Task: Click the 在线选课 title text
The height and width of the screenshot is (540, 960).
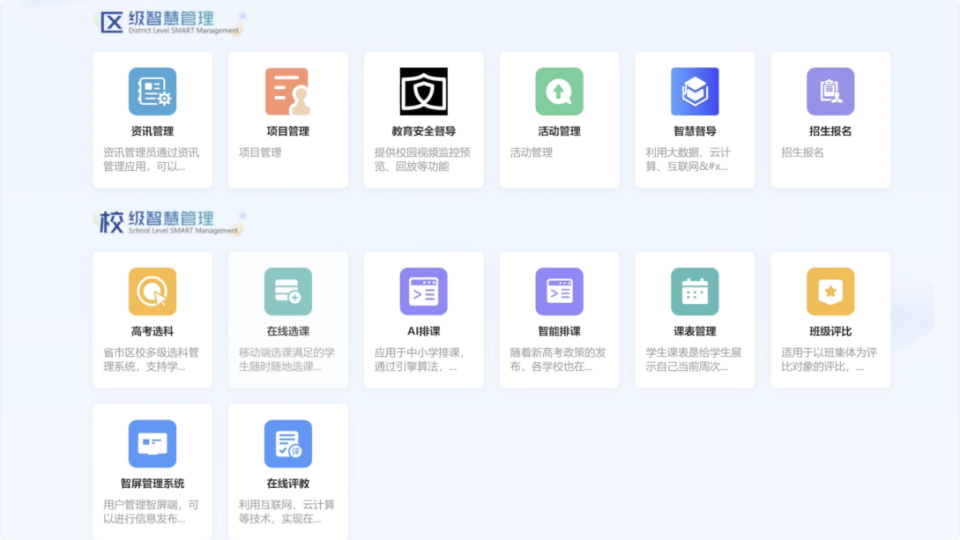Action: pyautogui.click(x=288, y=331)
